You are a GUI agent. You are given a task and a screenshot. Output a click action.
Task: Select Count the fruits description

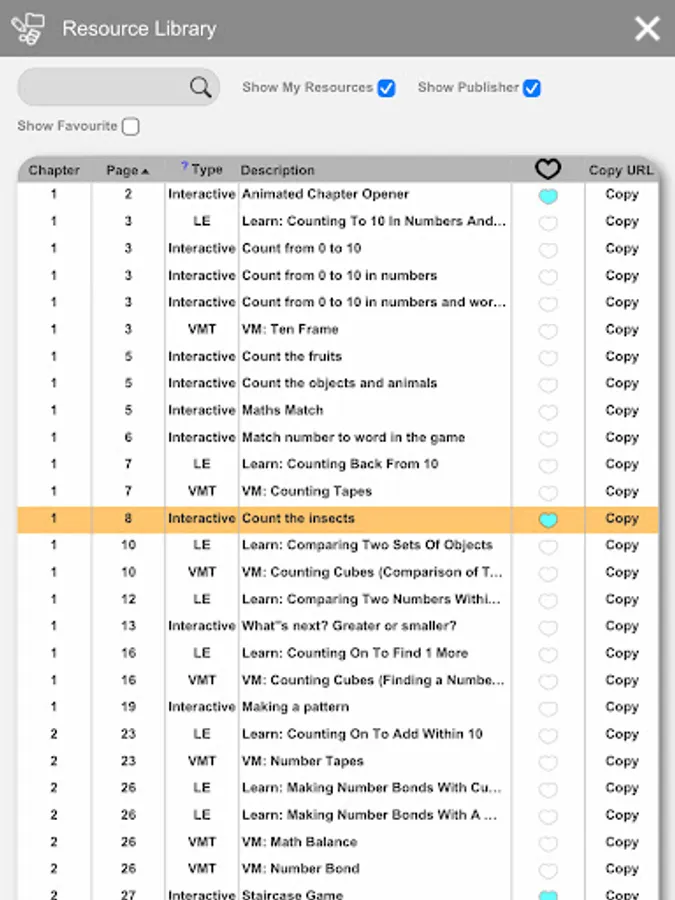click(x=292, y=356)
